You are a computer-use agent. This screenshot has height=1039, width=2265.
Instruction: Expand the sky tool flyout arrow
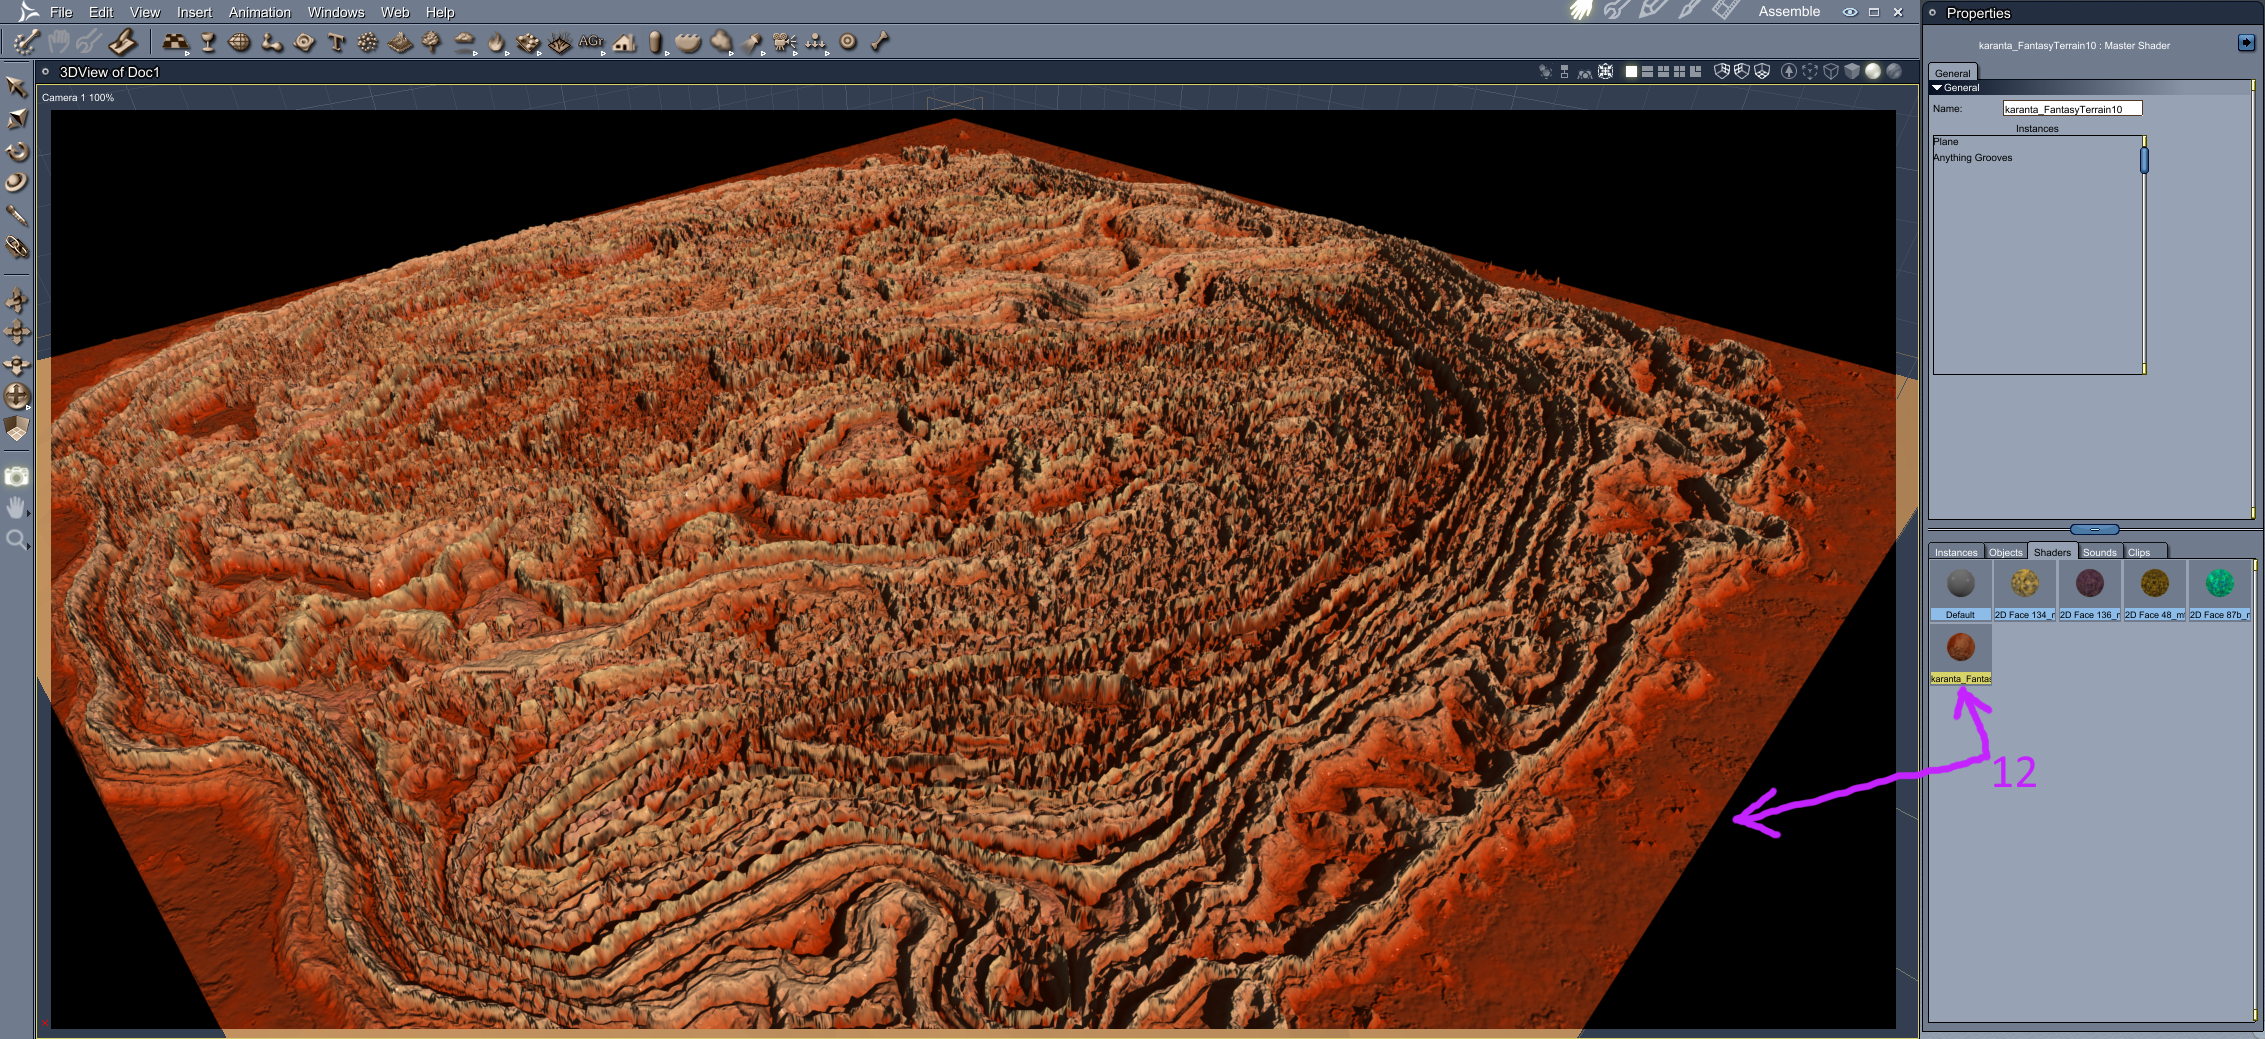click(x=475, y=53)
